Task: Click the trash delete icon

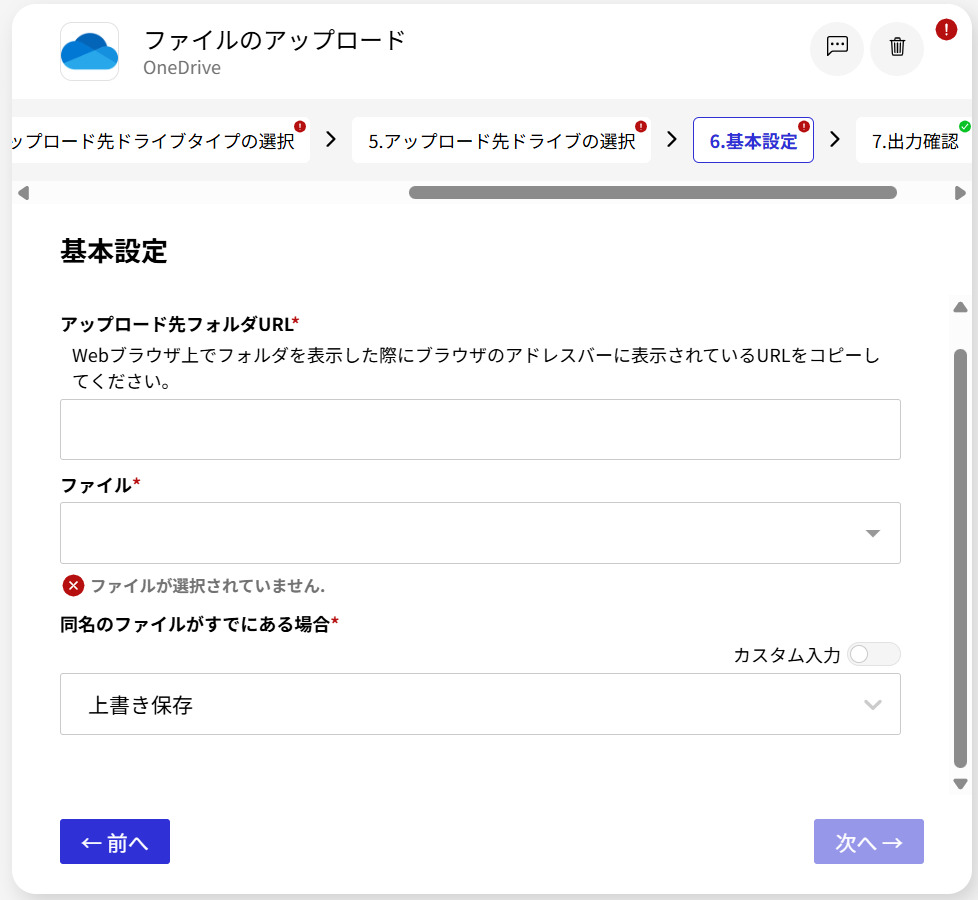Action: [x=897, y=48]
